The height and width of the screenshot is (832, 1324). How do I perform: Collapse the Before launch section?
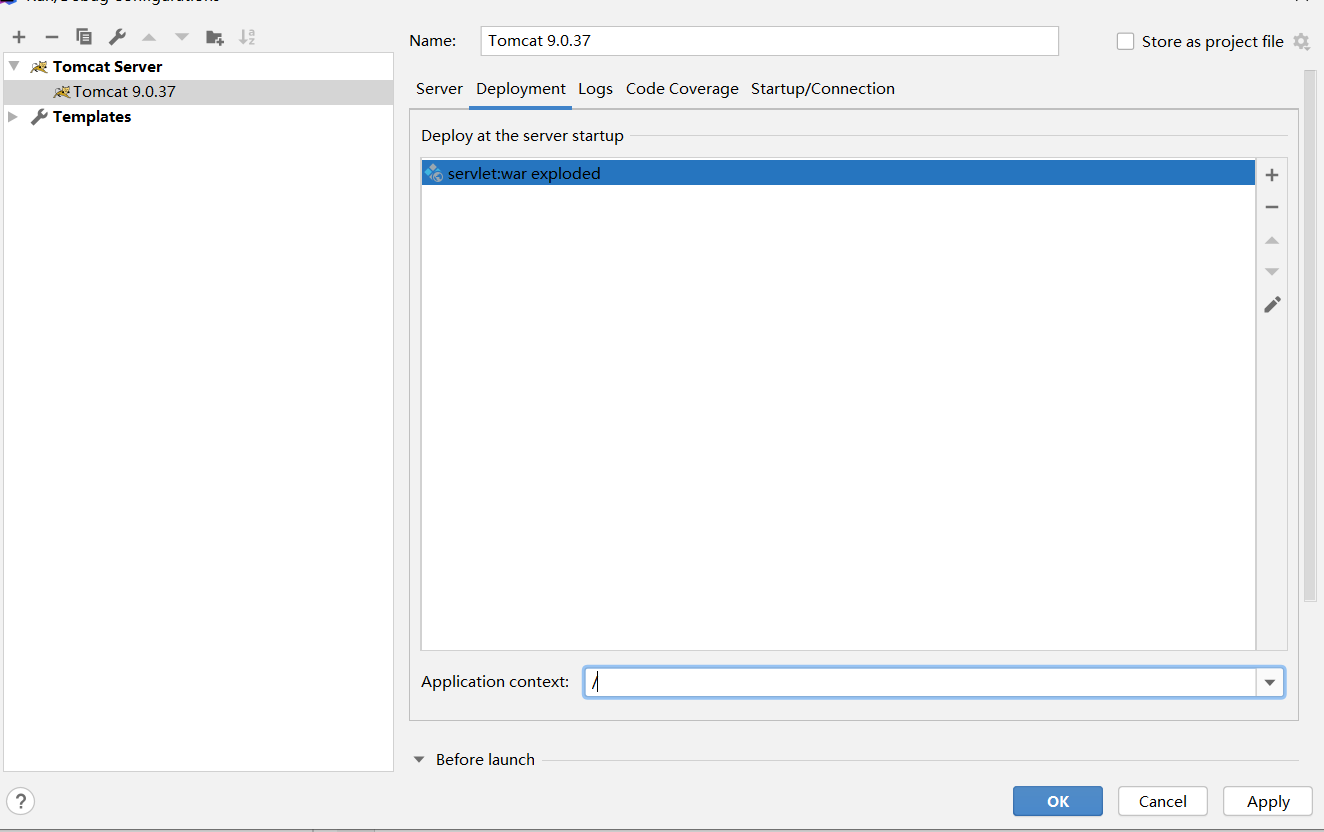419,760
